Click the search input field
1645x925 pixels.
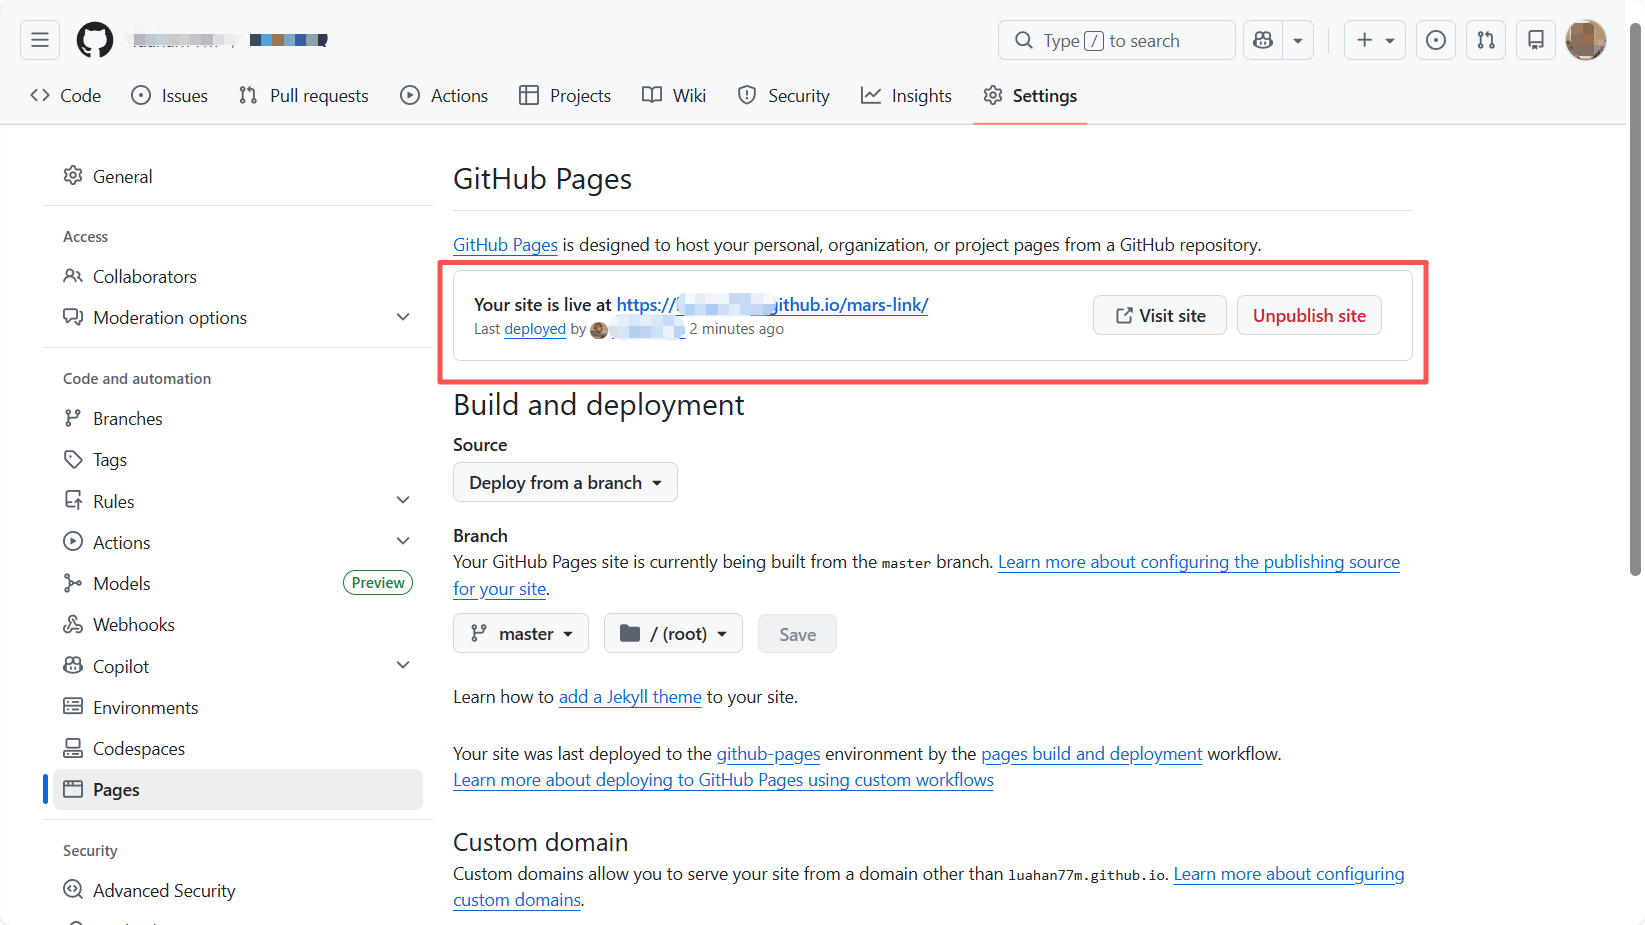1116,41
